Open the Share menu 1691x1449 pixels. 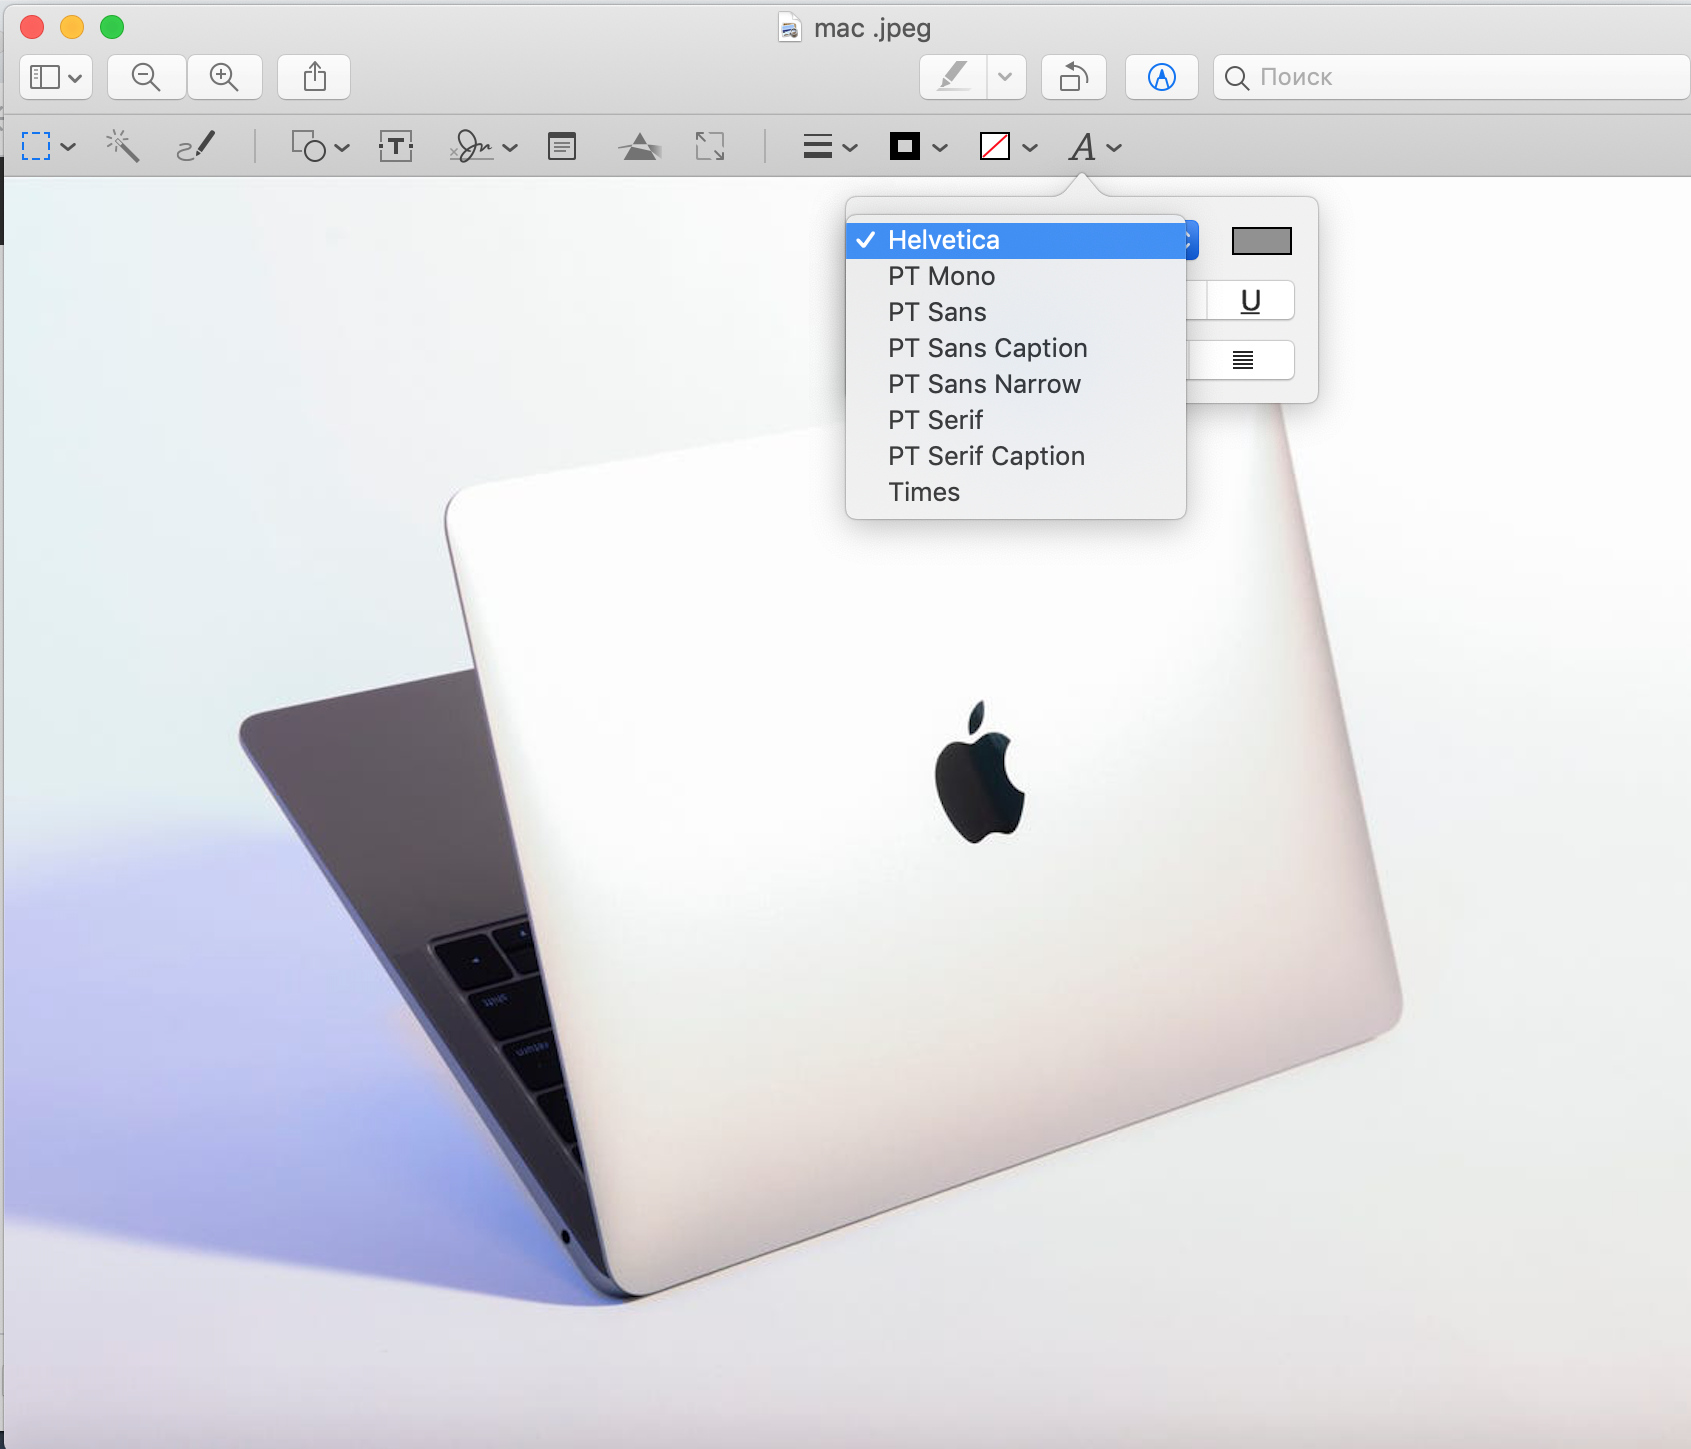(x=314, y=77)
